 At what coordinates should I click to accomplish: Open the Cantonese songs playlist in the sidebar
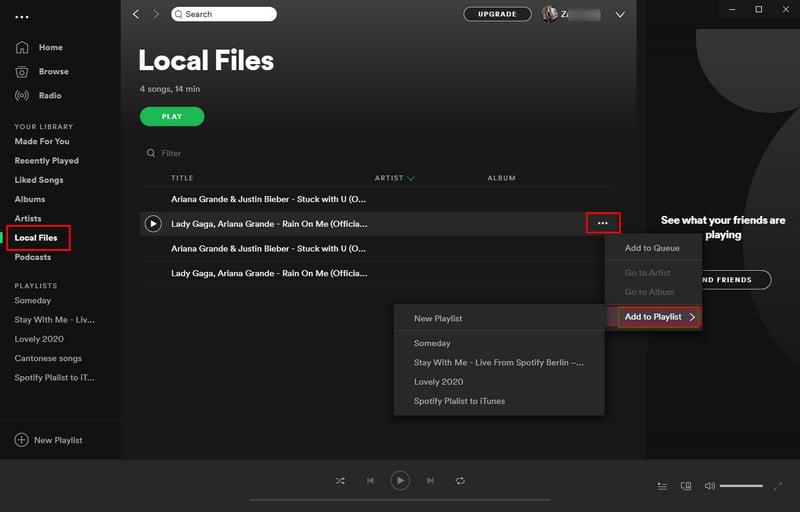click(x=48, y=359)
